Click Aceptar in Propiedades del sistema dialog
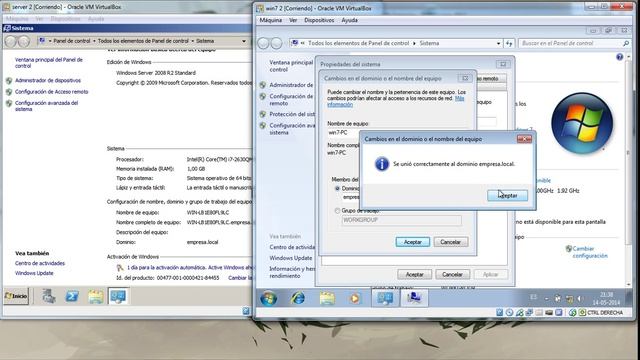This screenshot has width=640, height=360. tap(414, 275)
